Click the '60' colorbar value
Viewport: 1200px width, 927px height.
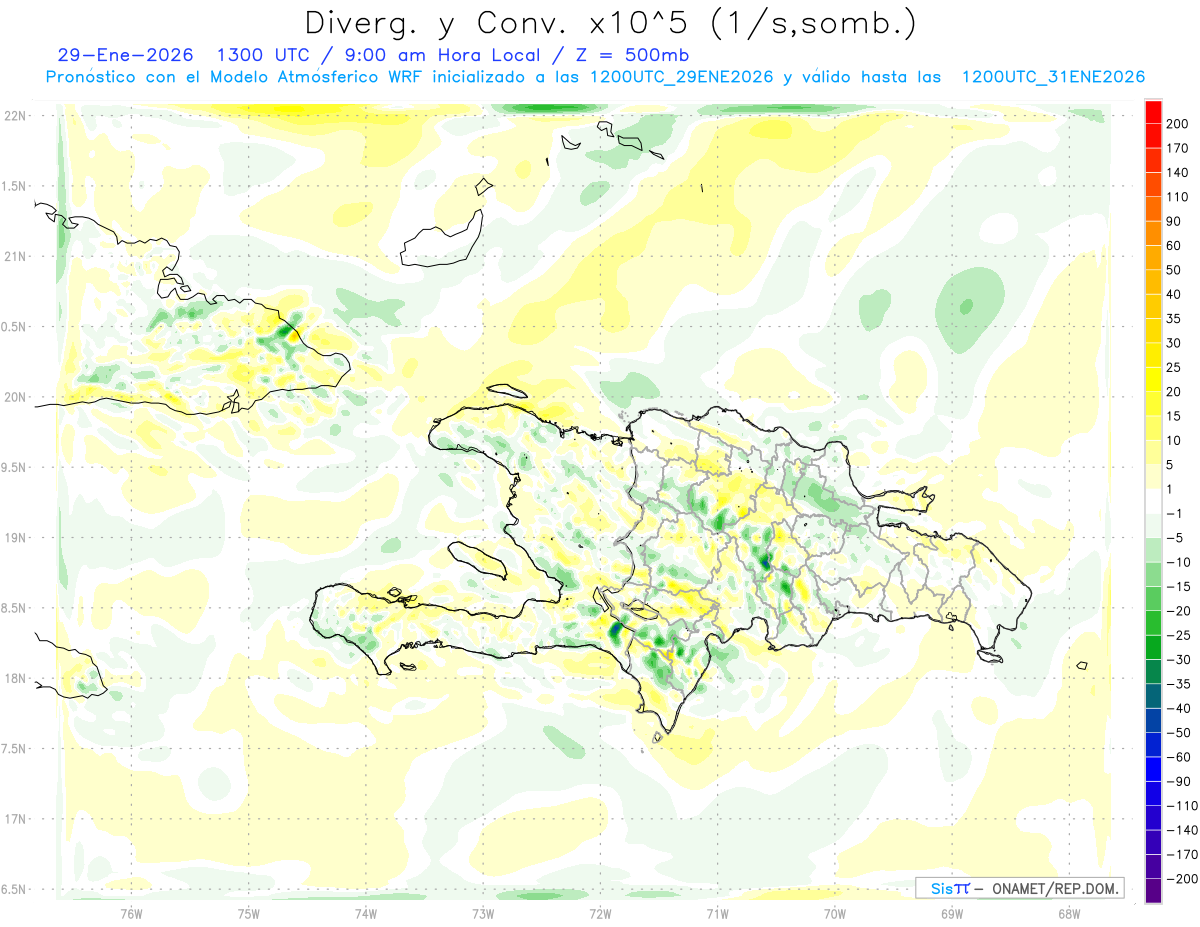pos(1175,245)
